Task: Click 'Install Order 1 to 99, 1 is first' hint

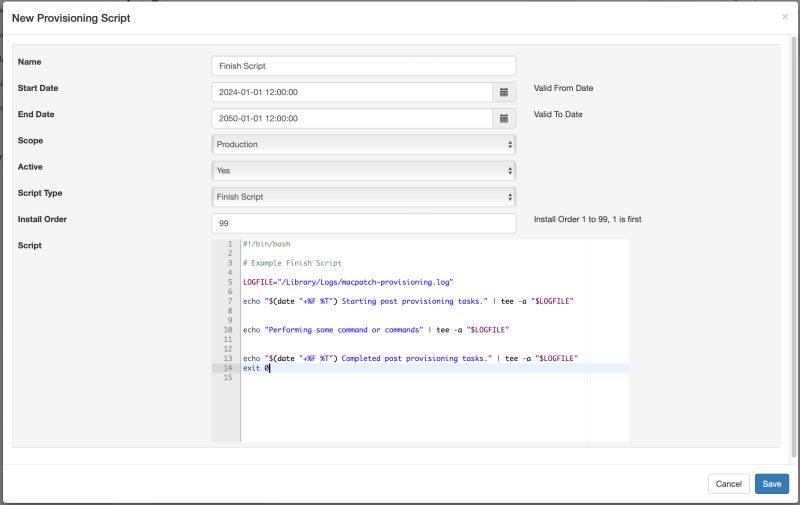Action: [x=587, y=219]
